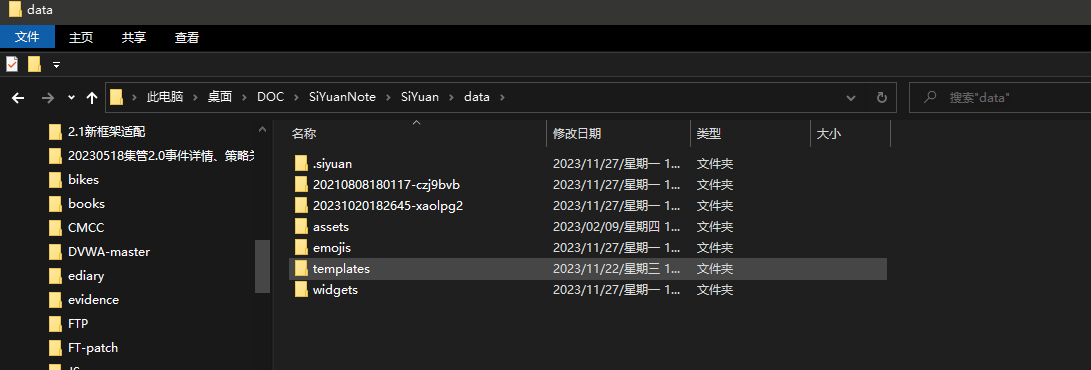Image resolution: width=1091 pixels, height=370 pixels.
Task: Navigate to SiYuan in breadcrumb
Action: 420,97
